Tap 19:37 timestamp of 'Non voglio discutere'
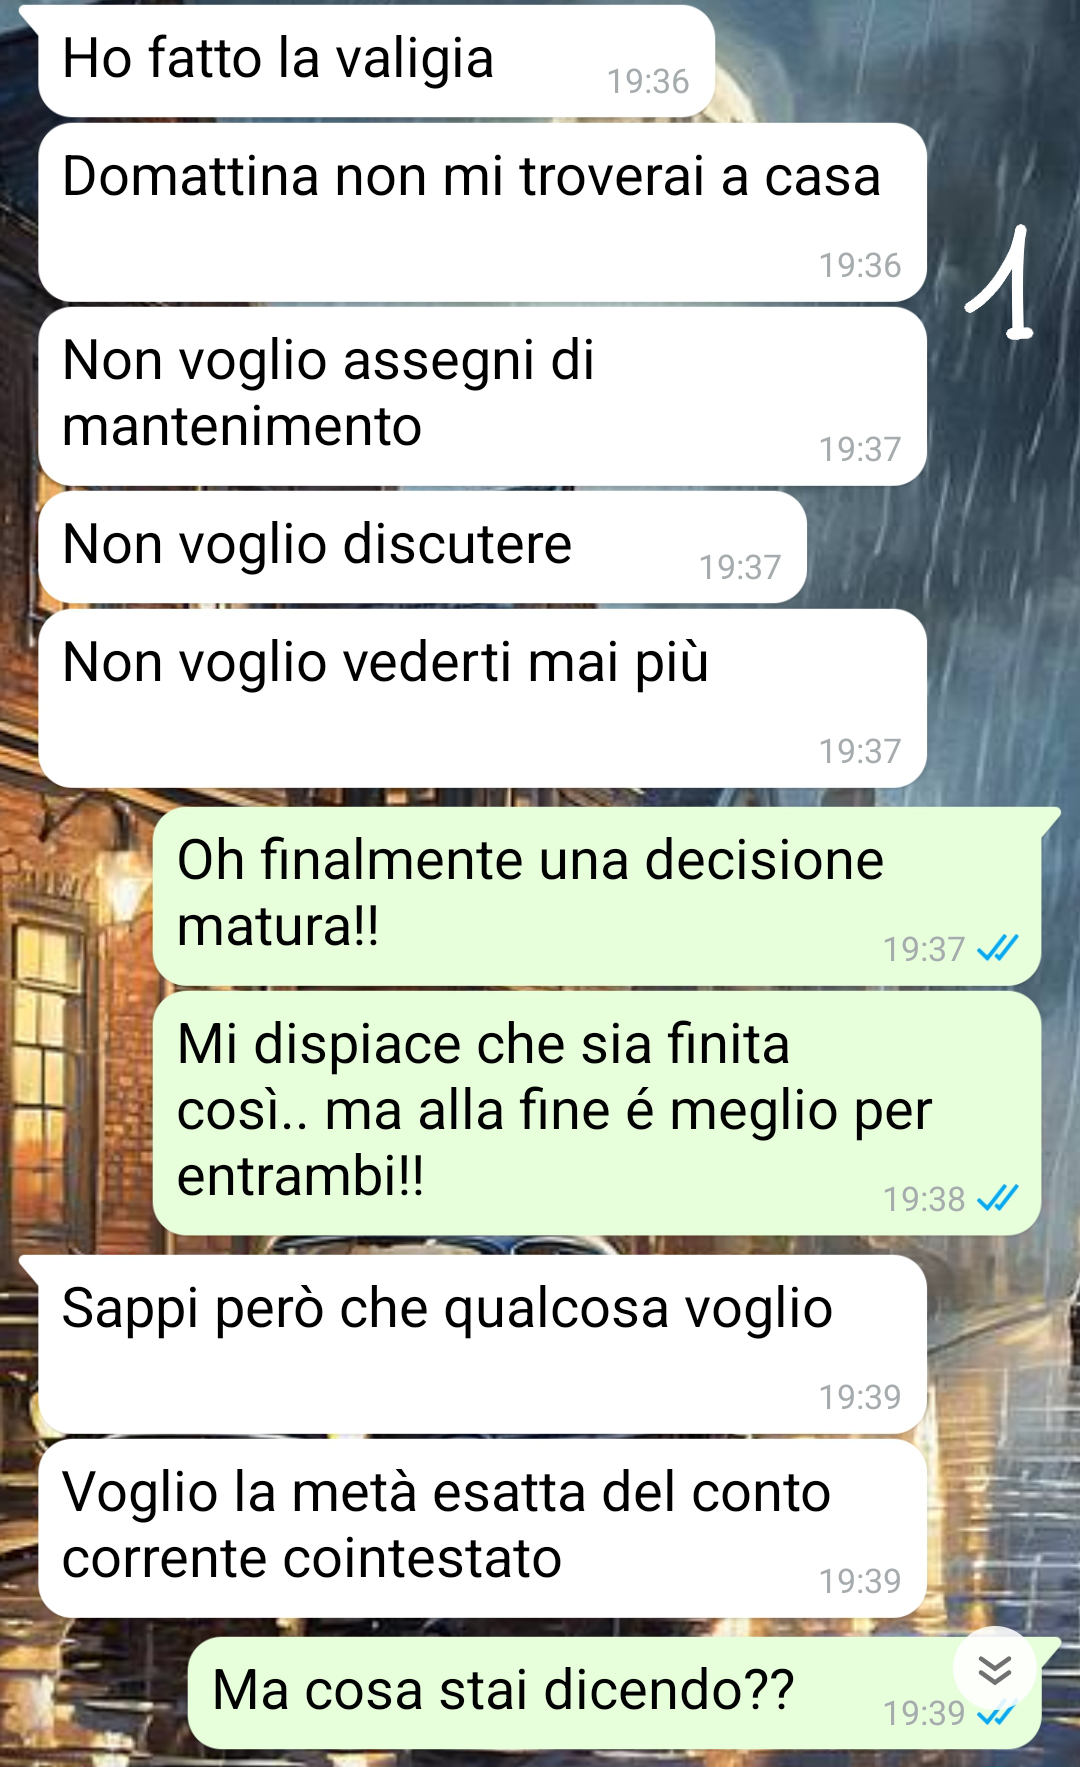The width and height of the screenshot is (1080, 1767). tap(740, 567)
